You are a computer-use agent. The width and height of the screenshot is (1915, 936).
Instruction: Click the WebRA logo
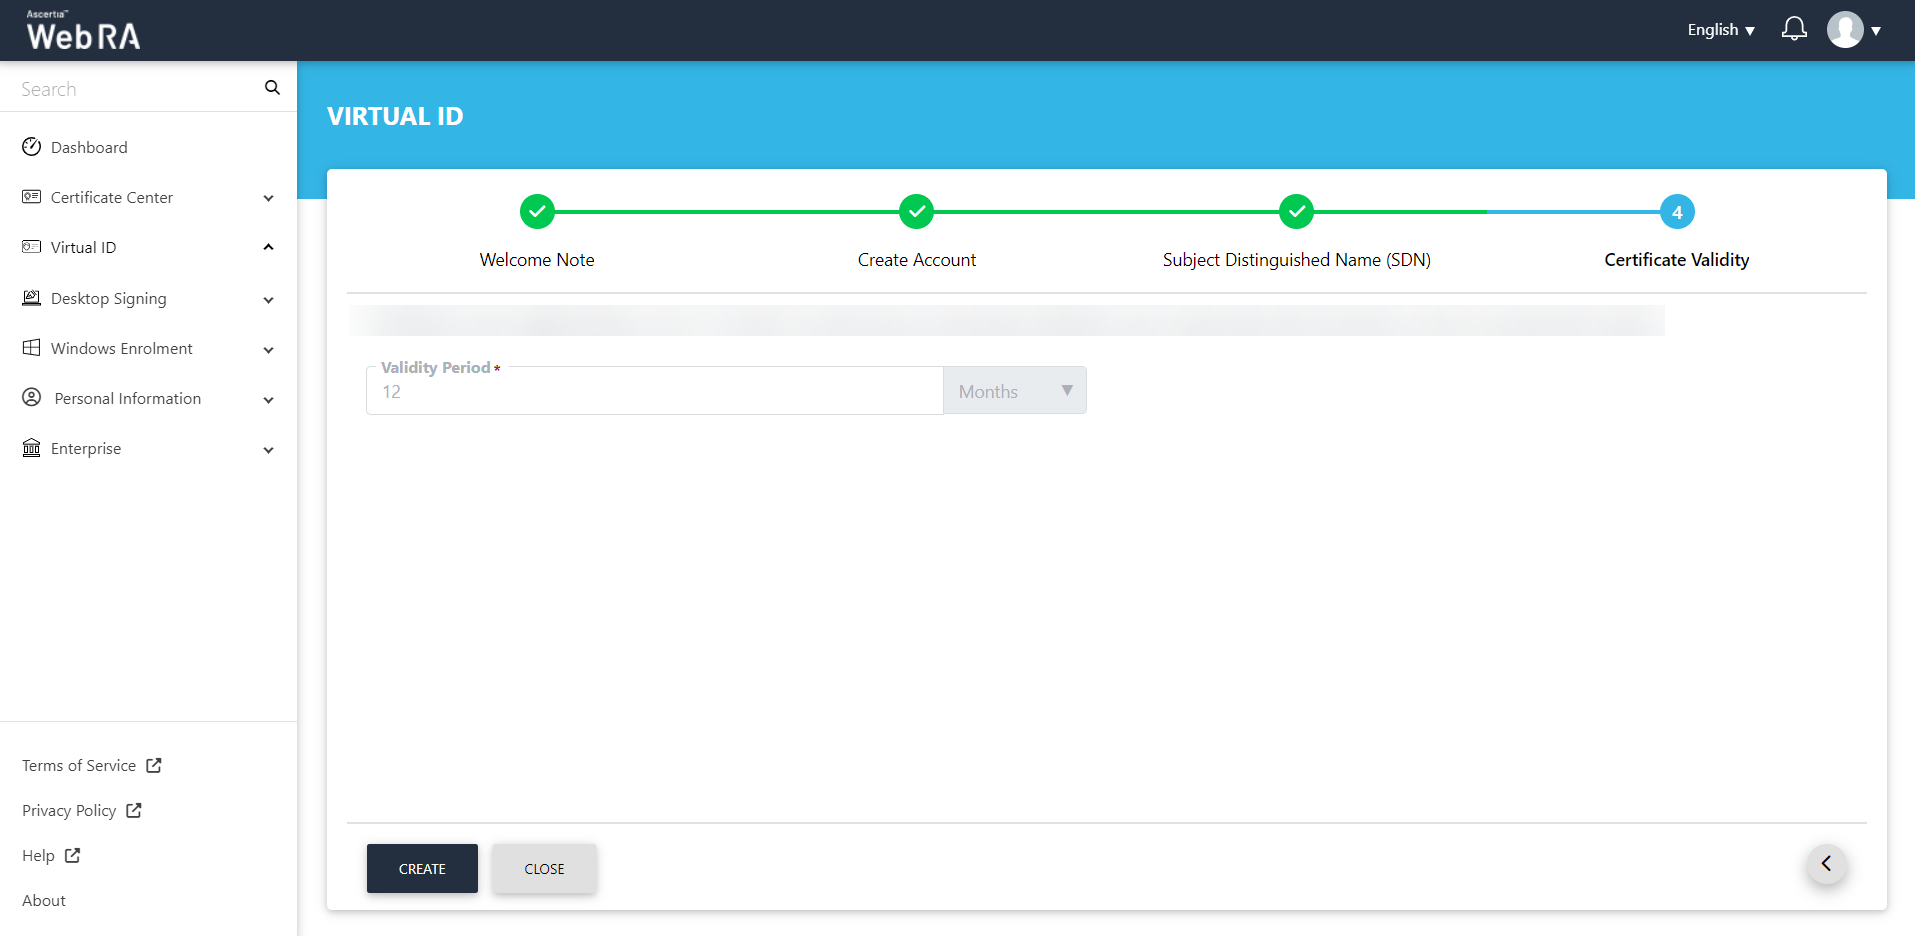click(x=83, y=31)
